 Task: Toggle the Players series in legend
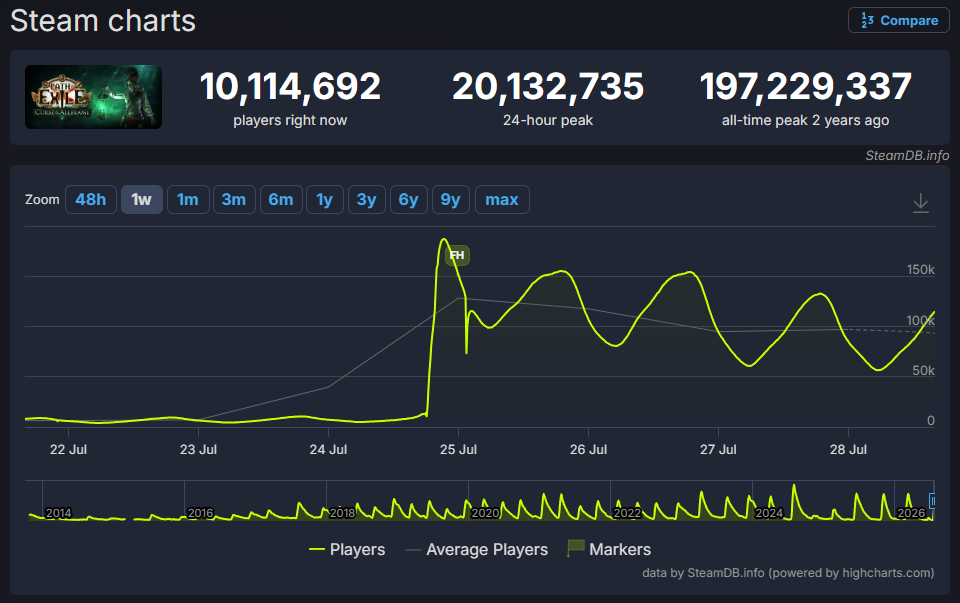click(x=347, y=549)
